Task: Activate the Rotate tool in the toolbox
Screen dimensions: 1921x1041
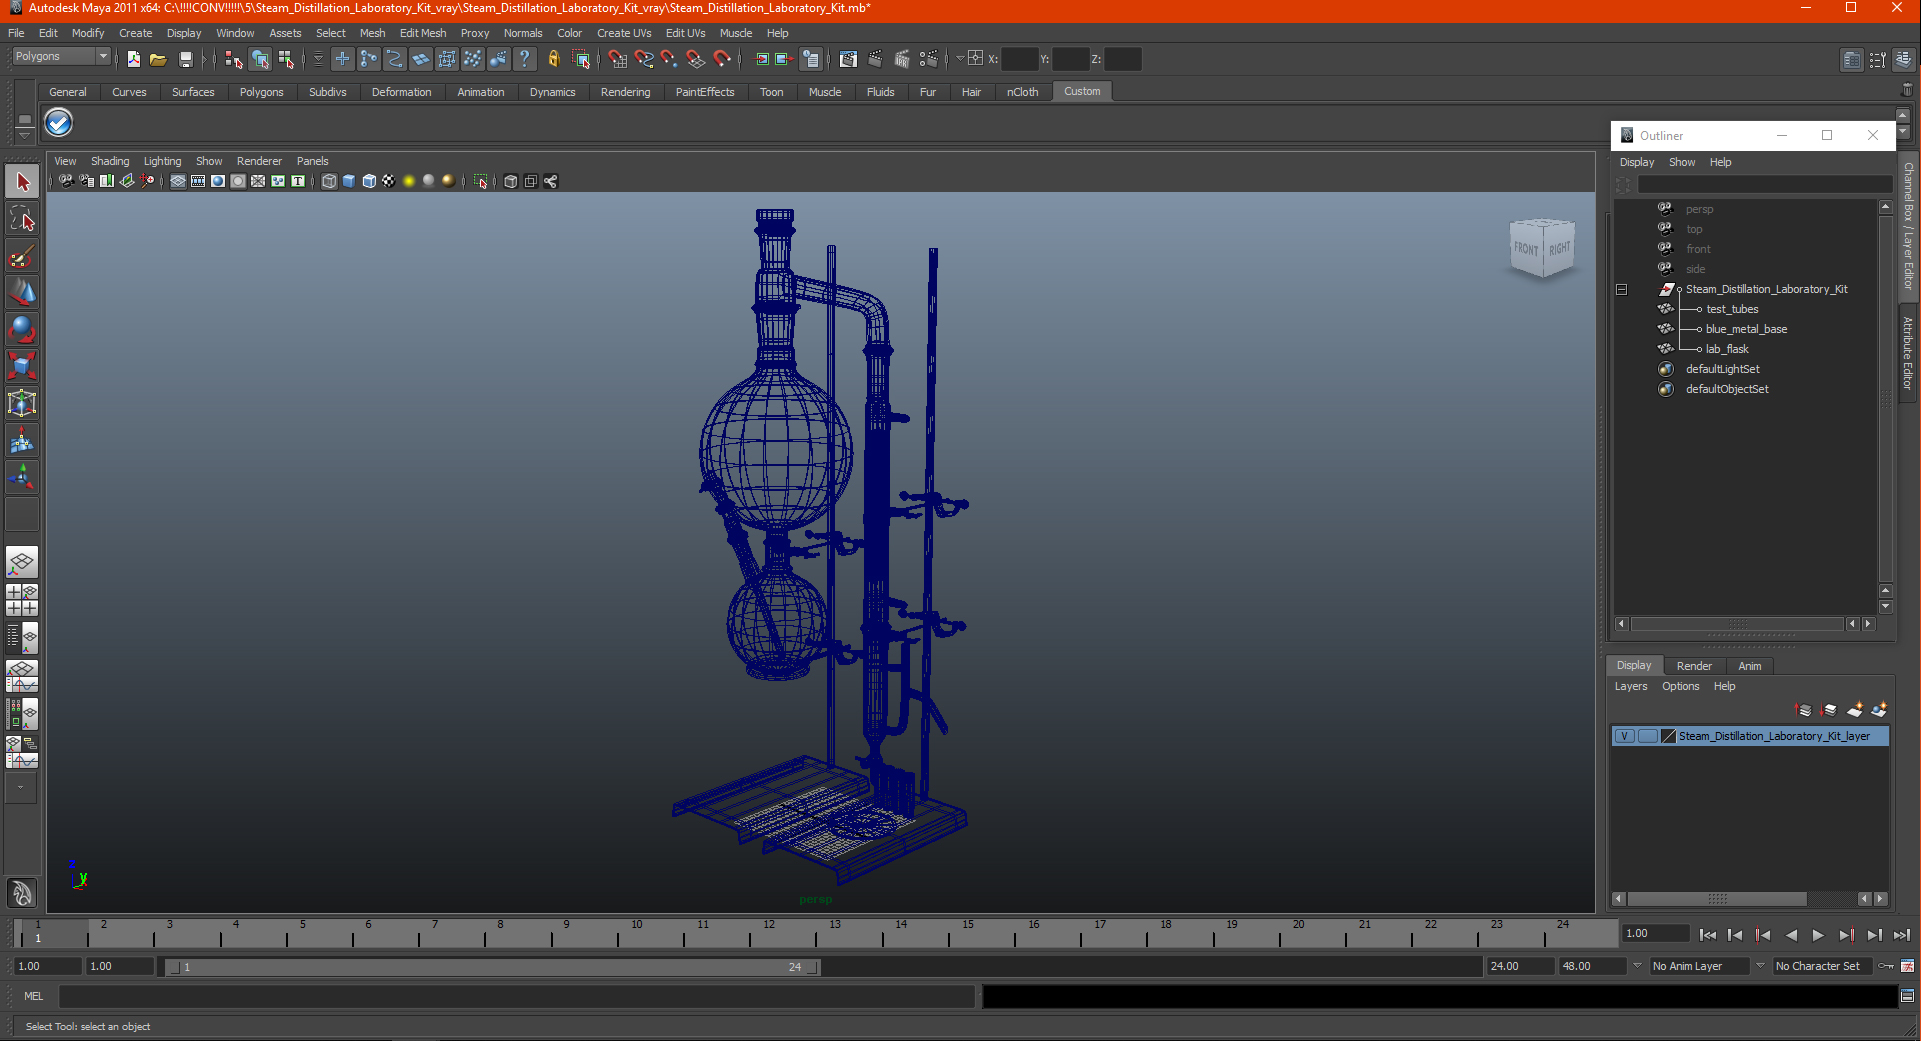Action: [x=22, y=330]
